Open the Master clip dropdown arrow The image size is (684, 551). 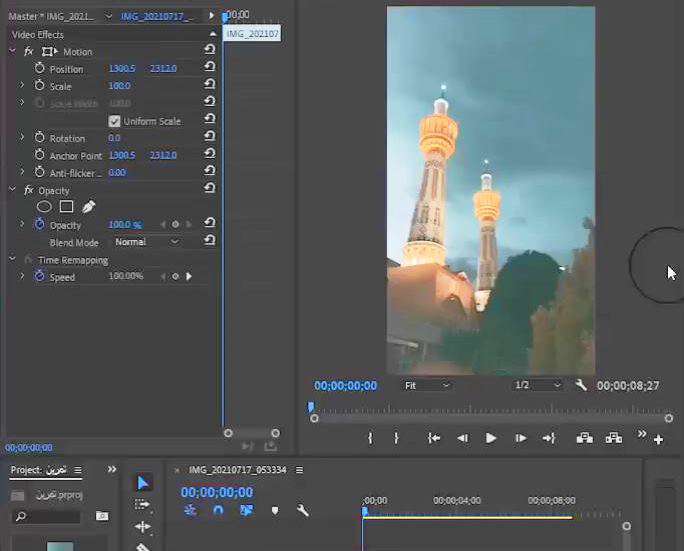(x=108, y=16)
